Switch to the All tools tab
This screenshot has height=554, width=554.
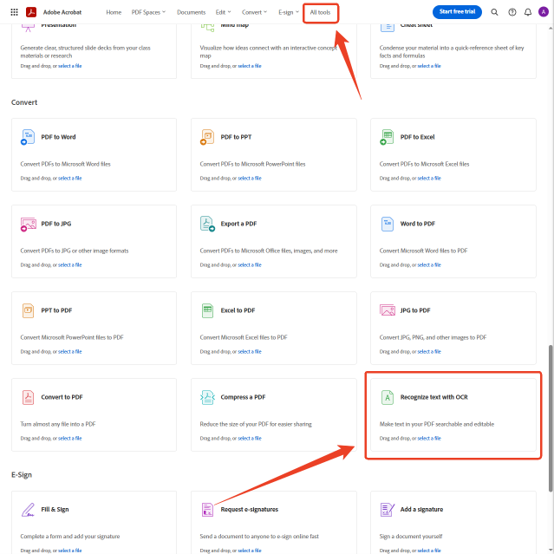point(320,12)
